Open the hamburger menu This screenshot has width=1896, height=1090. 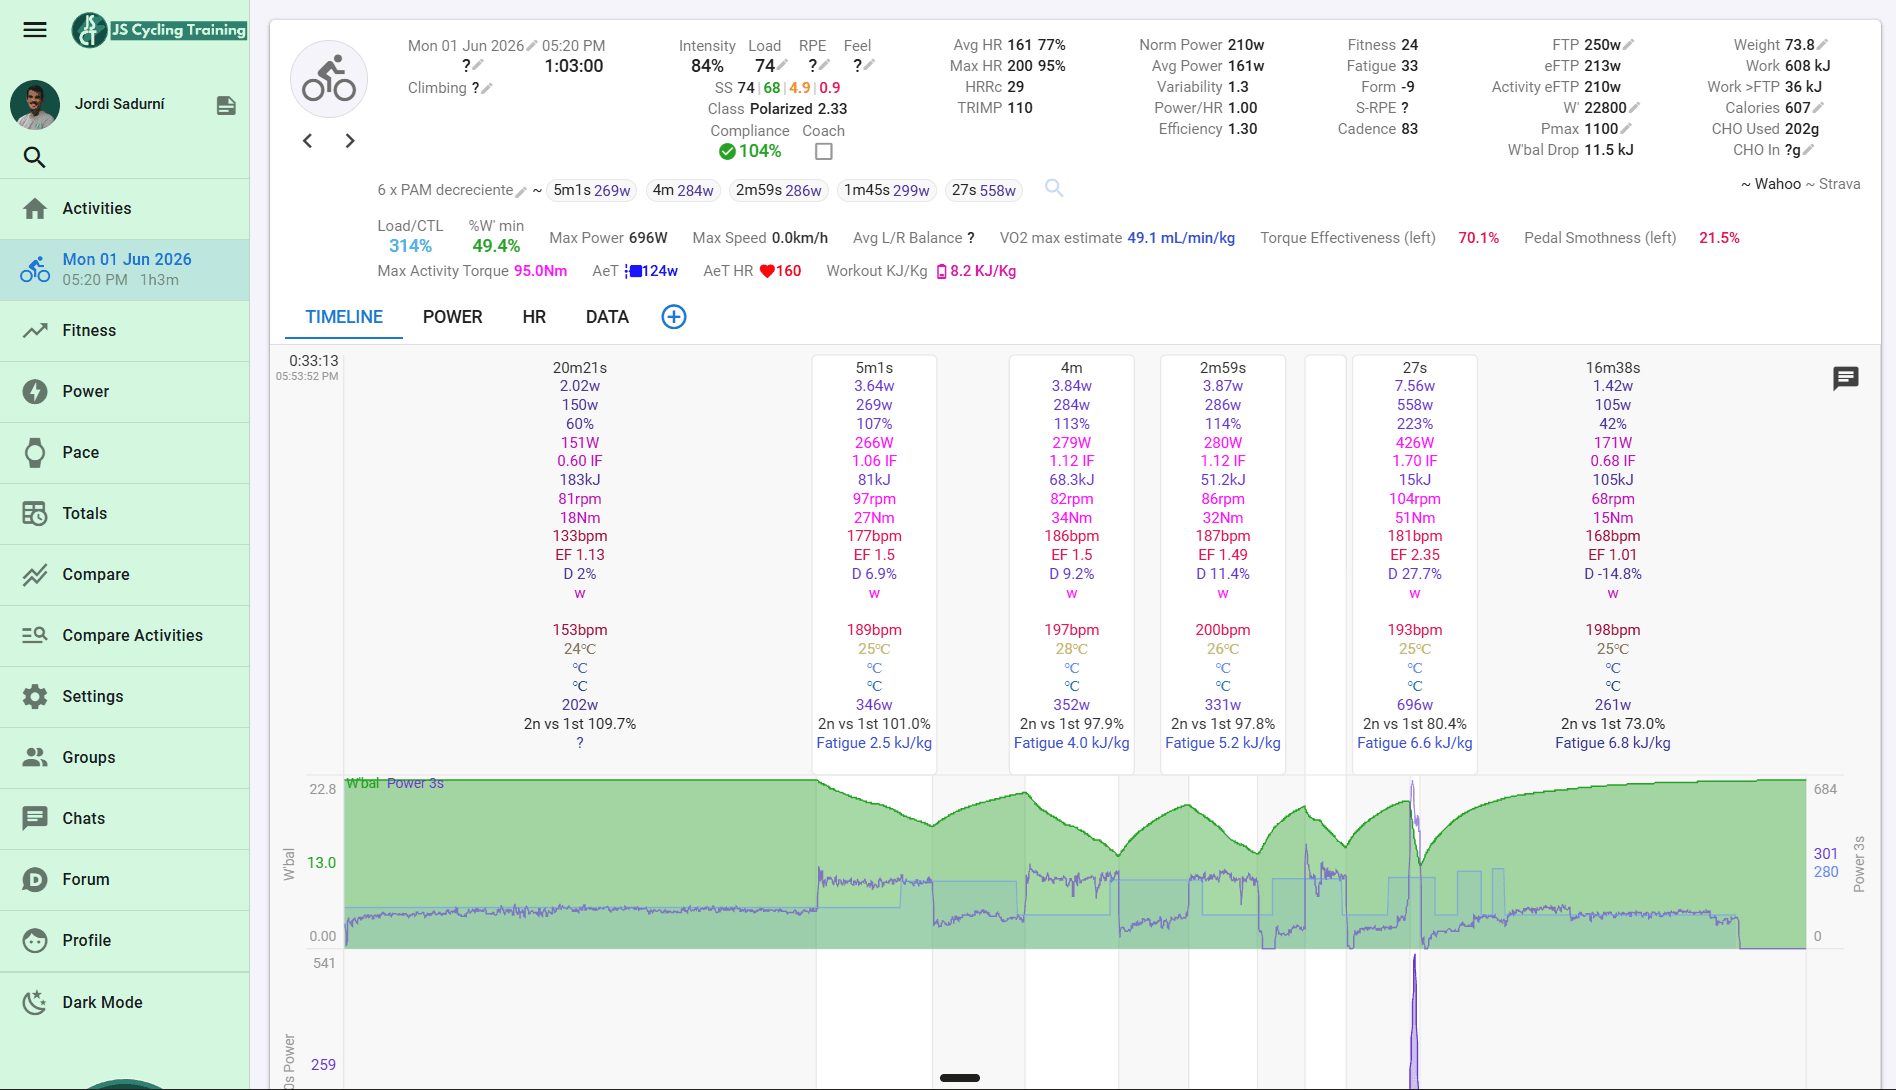(35, 29)
